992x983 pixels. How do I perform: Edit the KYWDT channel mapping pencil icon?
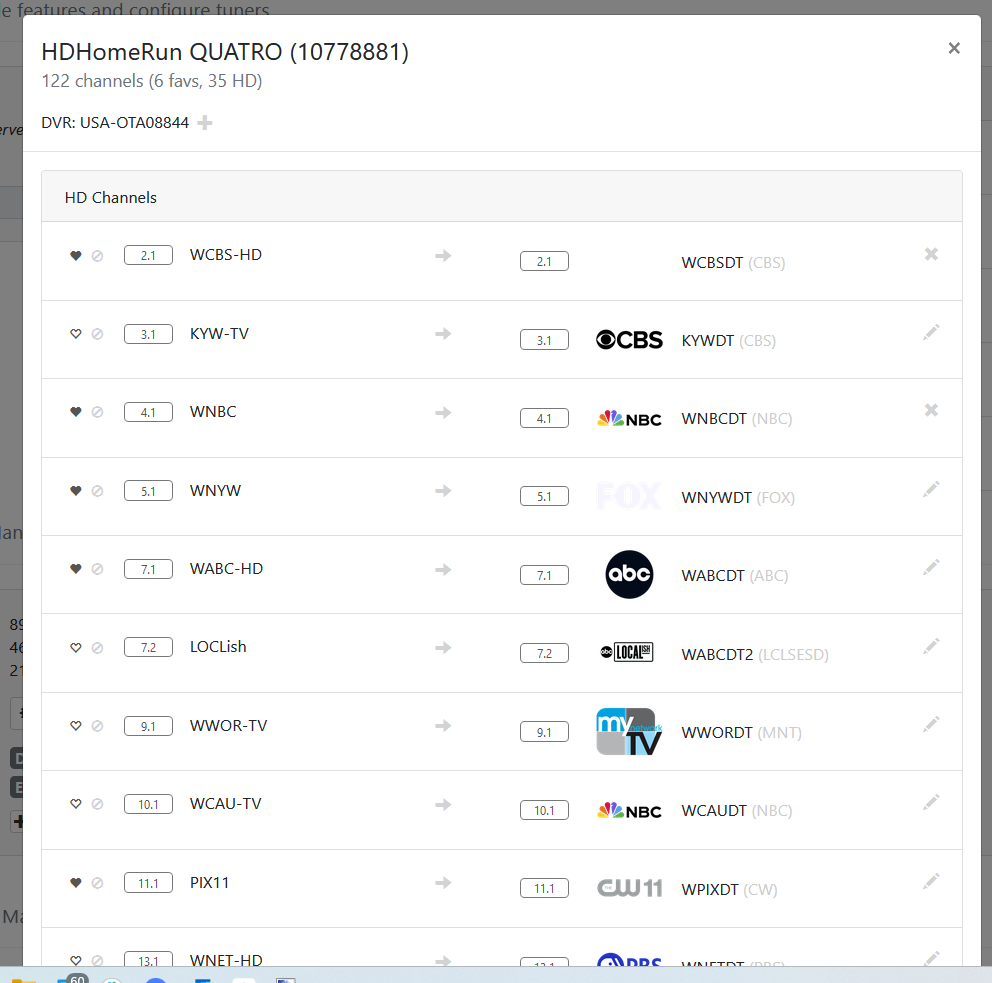[931, 332]
